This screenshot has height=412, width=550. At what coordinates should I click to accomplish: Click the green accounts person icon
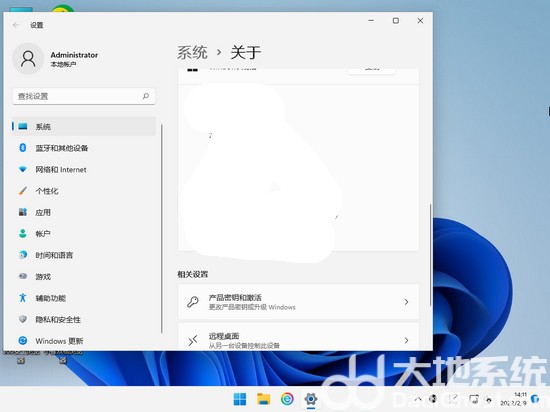tap(23, 234)
